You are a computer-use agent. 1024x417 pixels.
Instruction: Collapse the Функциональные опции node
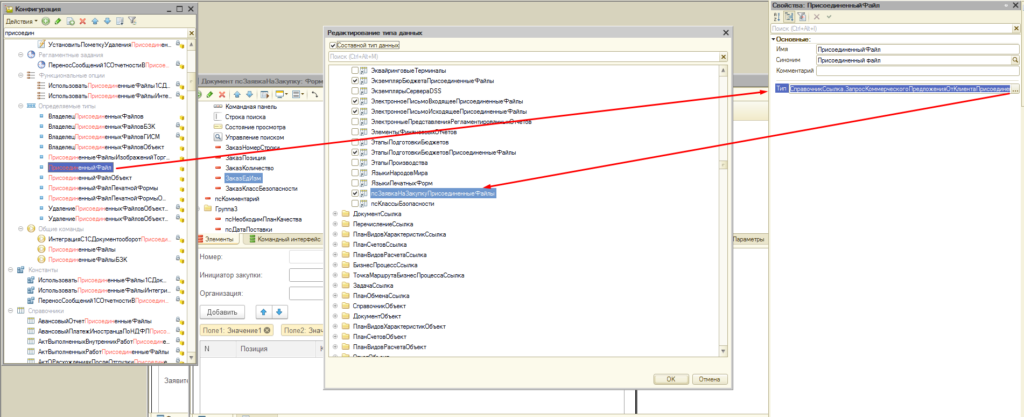click(x=22, y=76)
